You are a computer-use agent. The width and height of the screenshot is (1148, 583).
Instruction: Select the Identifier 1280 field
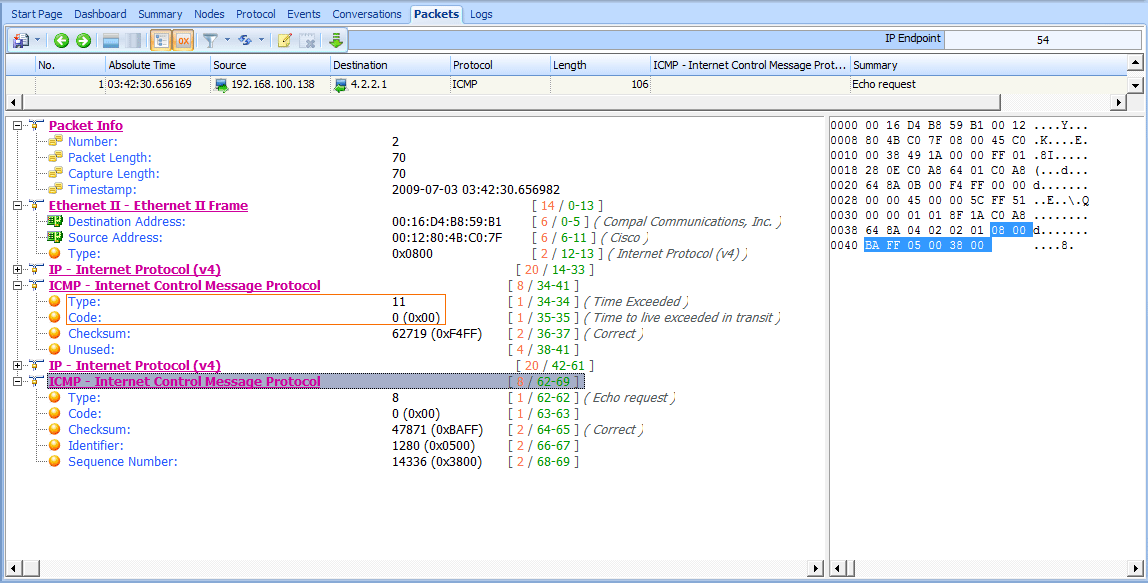coord(313,446)
